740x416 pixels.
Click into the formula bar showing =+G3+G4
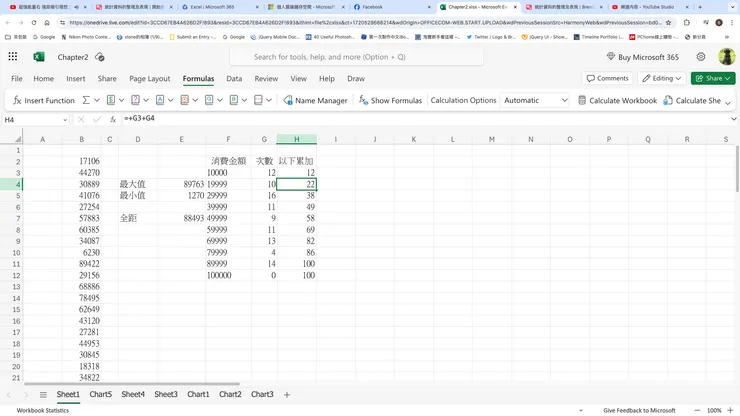click(x=424, y=119)
